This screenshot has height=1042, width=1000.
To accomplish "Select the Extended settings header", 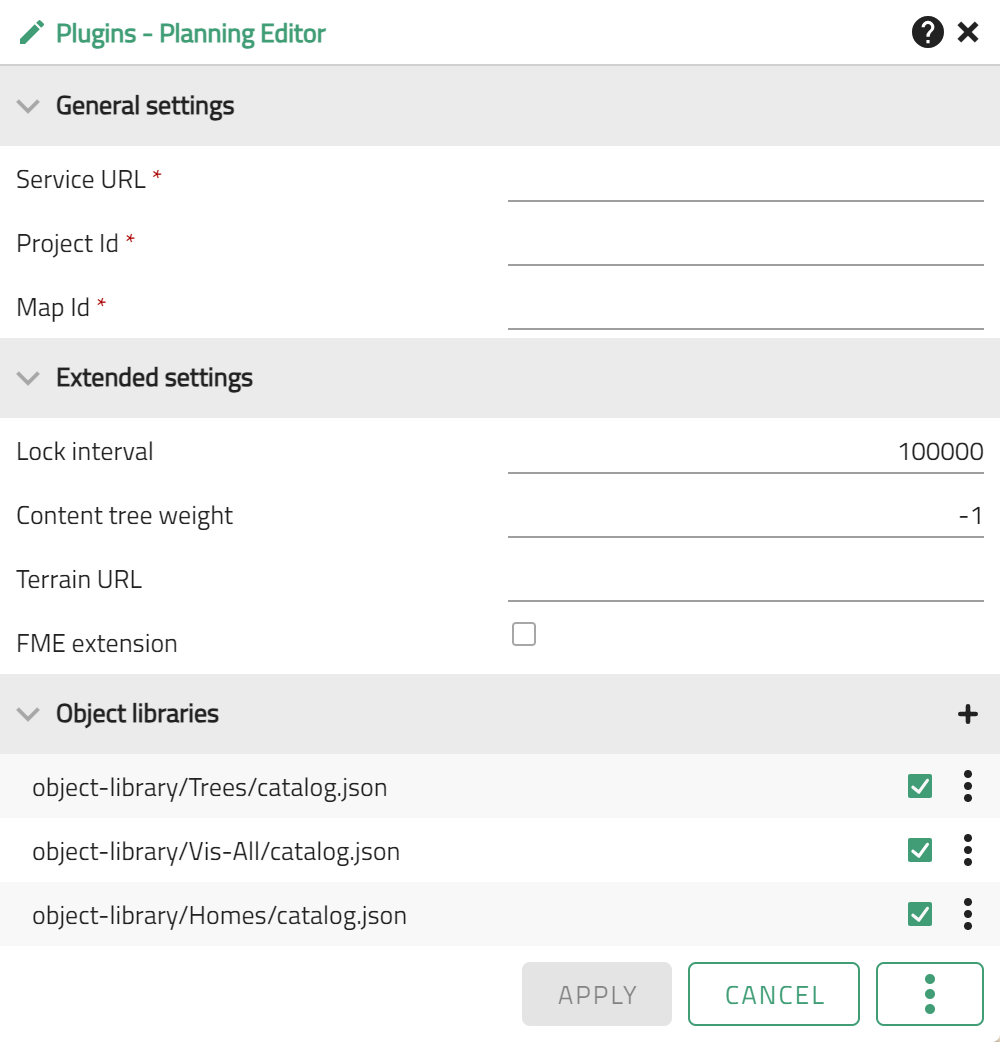I will tap(156, 378).
